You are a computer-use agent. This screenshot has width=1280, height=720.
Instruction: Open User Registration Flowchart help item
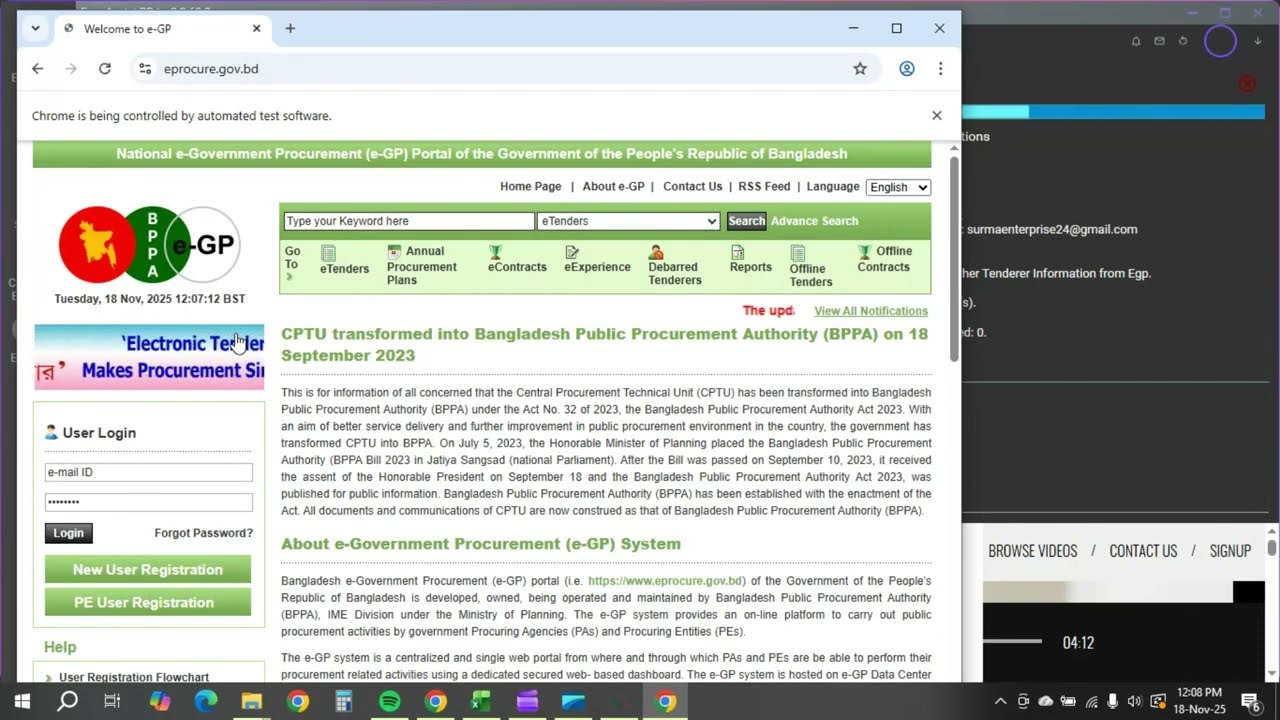coord(134,677)
